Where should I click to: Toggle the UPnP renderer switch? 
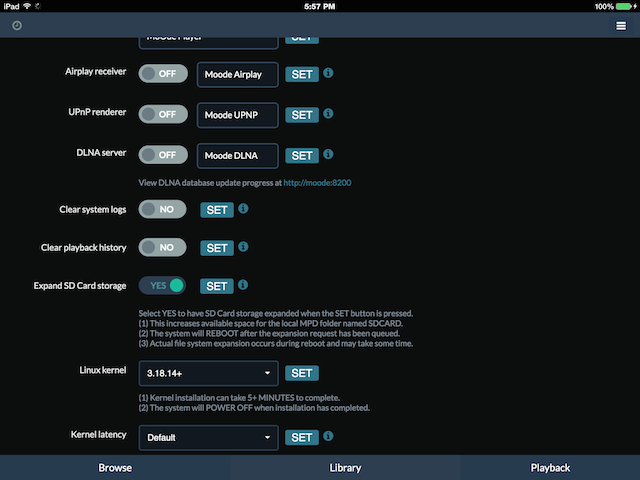(163, 114)
